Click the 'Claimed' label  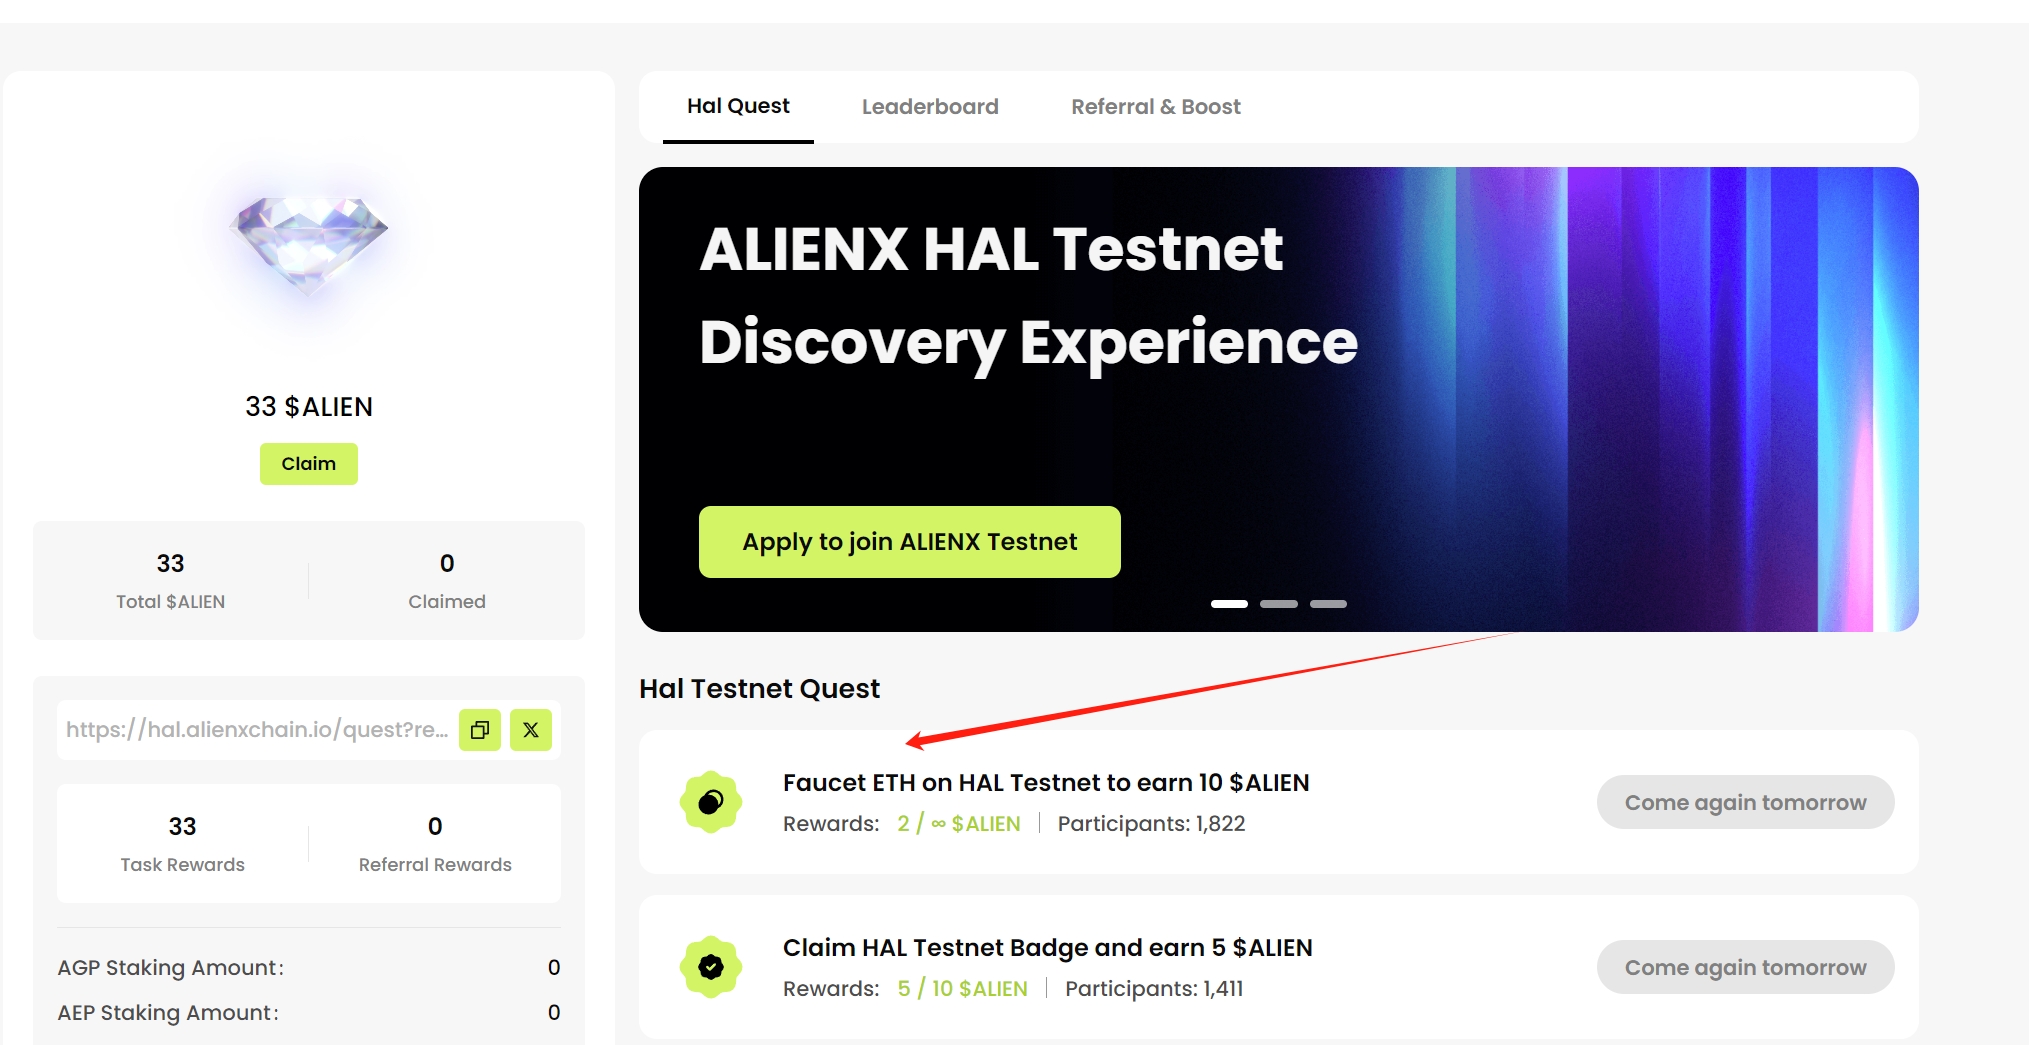click(x=447, y=602)
